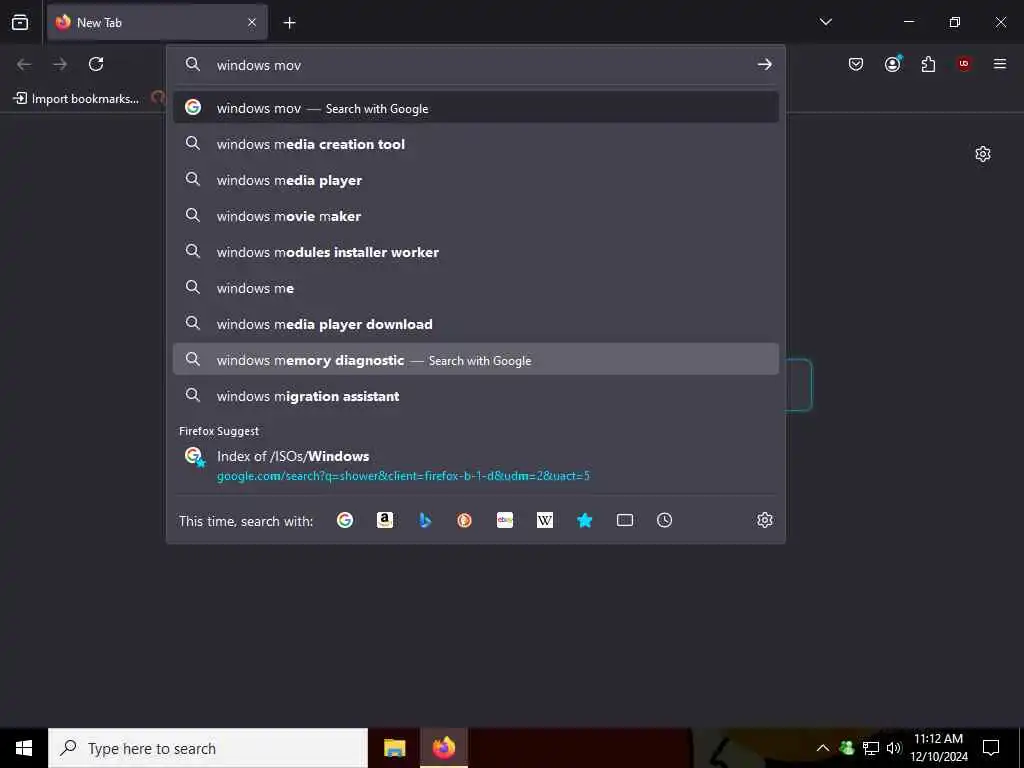Show hidden system tray icons chevron

[x=823, y=748]
